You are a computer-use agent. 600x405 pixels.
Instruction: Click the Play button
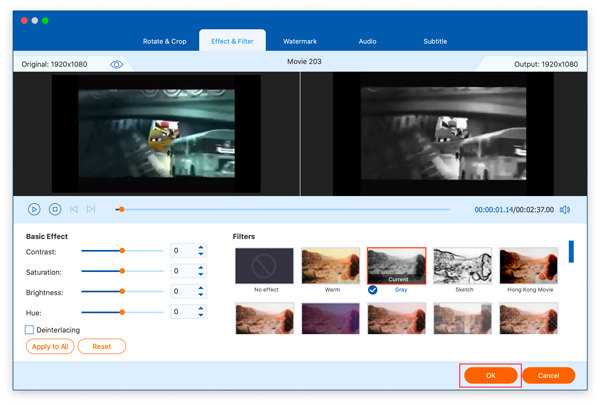pos(34,209)
